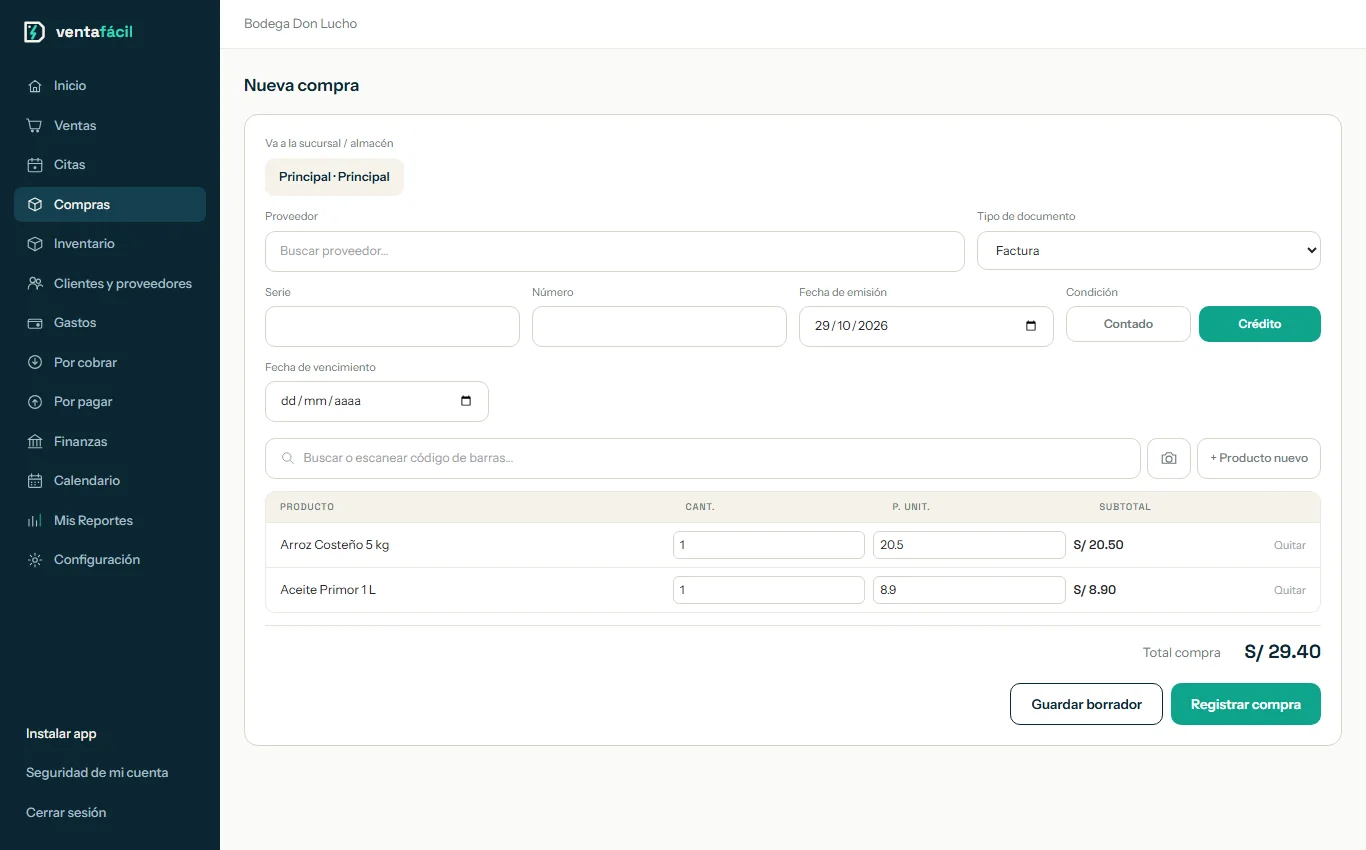This screenshot has height=850, width=1366.
Task: Open Clientes y proveedores label
Action: (x=123, y=284)
